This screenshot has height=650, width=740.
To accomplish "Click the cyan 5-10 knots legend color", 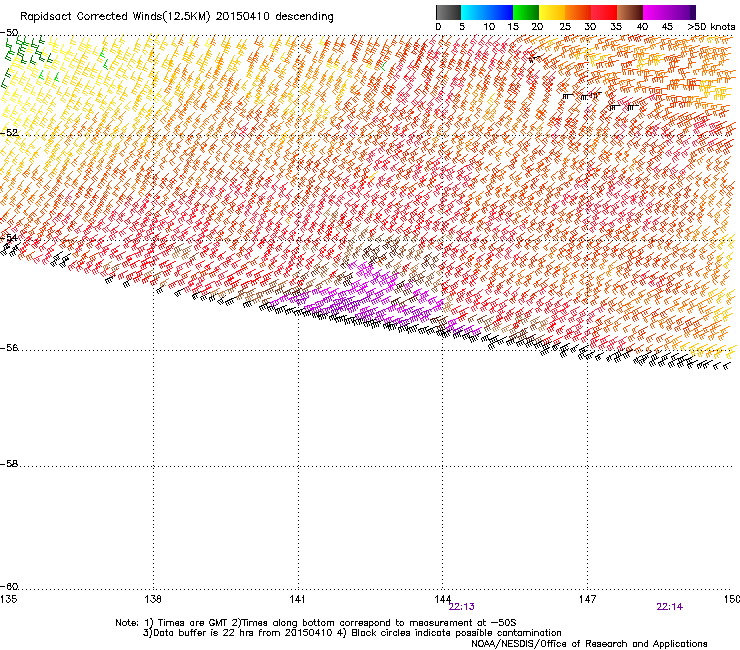I will pos(474,12).
